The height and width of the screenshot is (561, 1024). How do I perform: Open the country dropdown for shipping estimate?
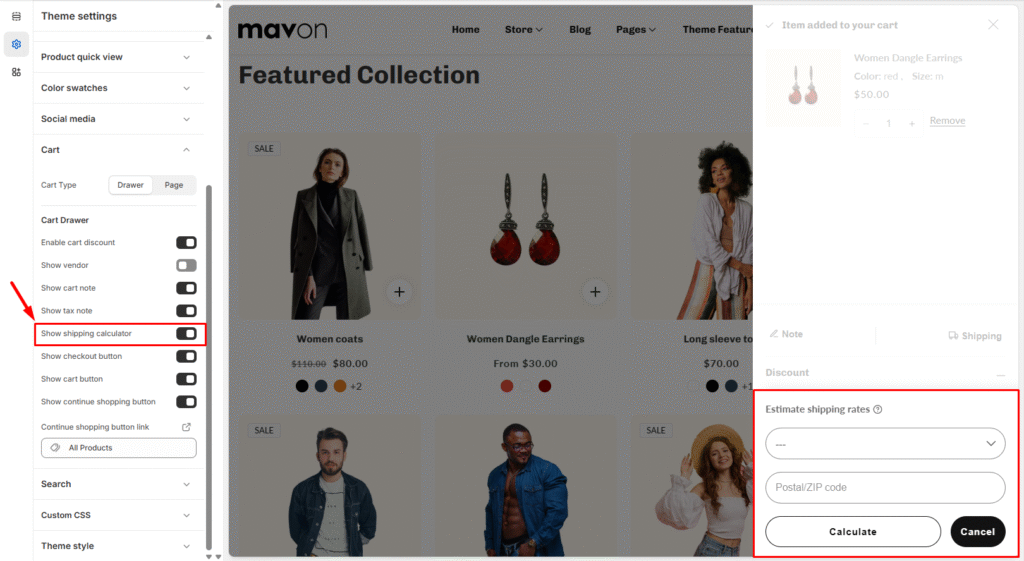(x=885, y=443)
